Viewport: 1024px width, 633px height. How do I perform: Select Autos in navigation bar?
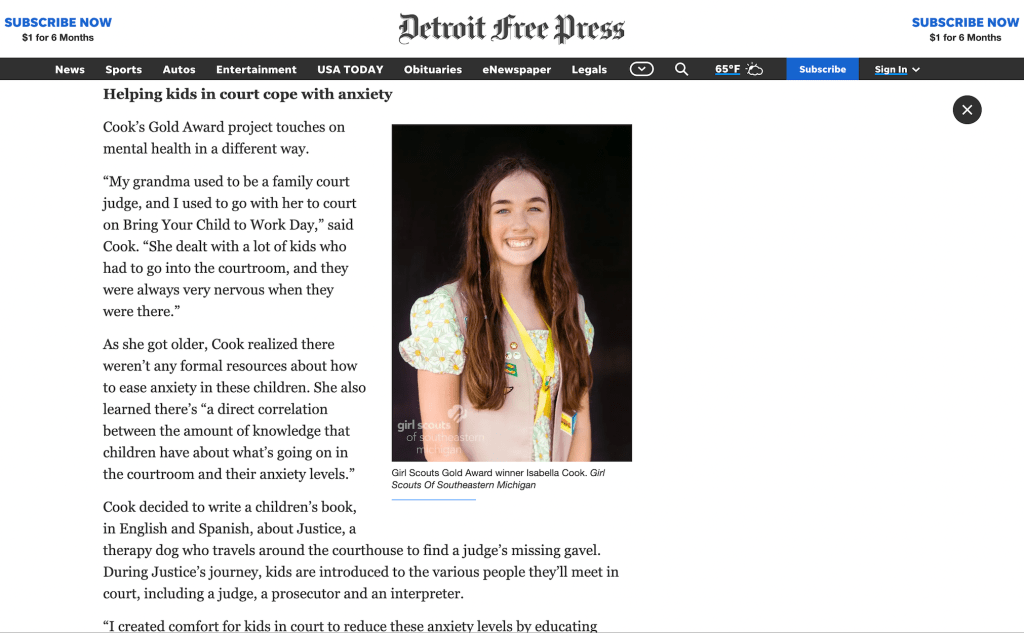click(x=179, y=69)
